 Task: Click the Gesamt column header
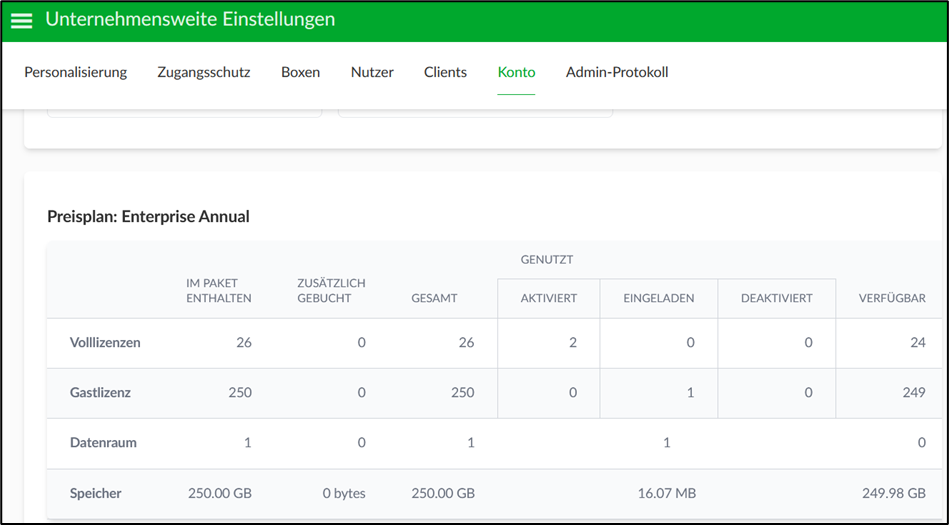(434, 298)
